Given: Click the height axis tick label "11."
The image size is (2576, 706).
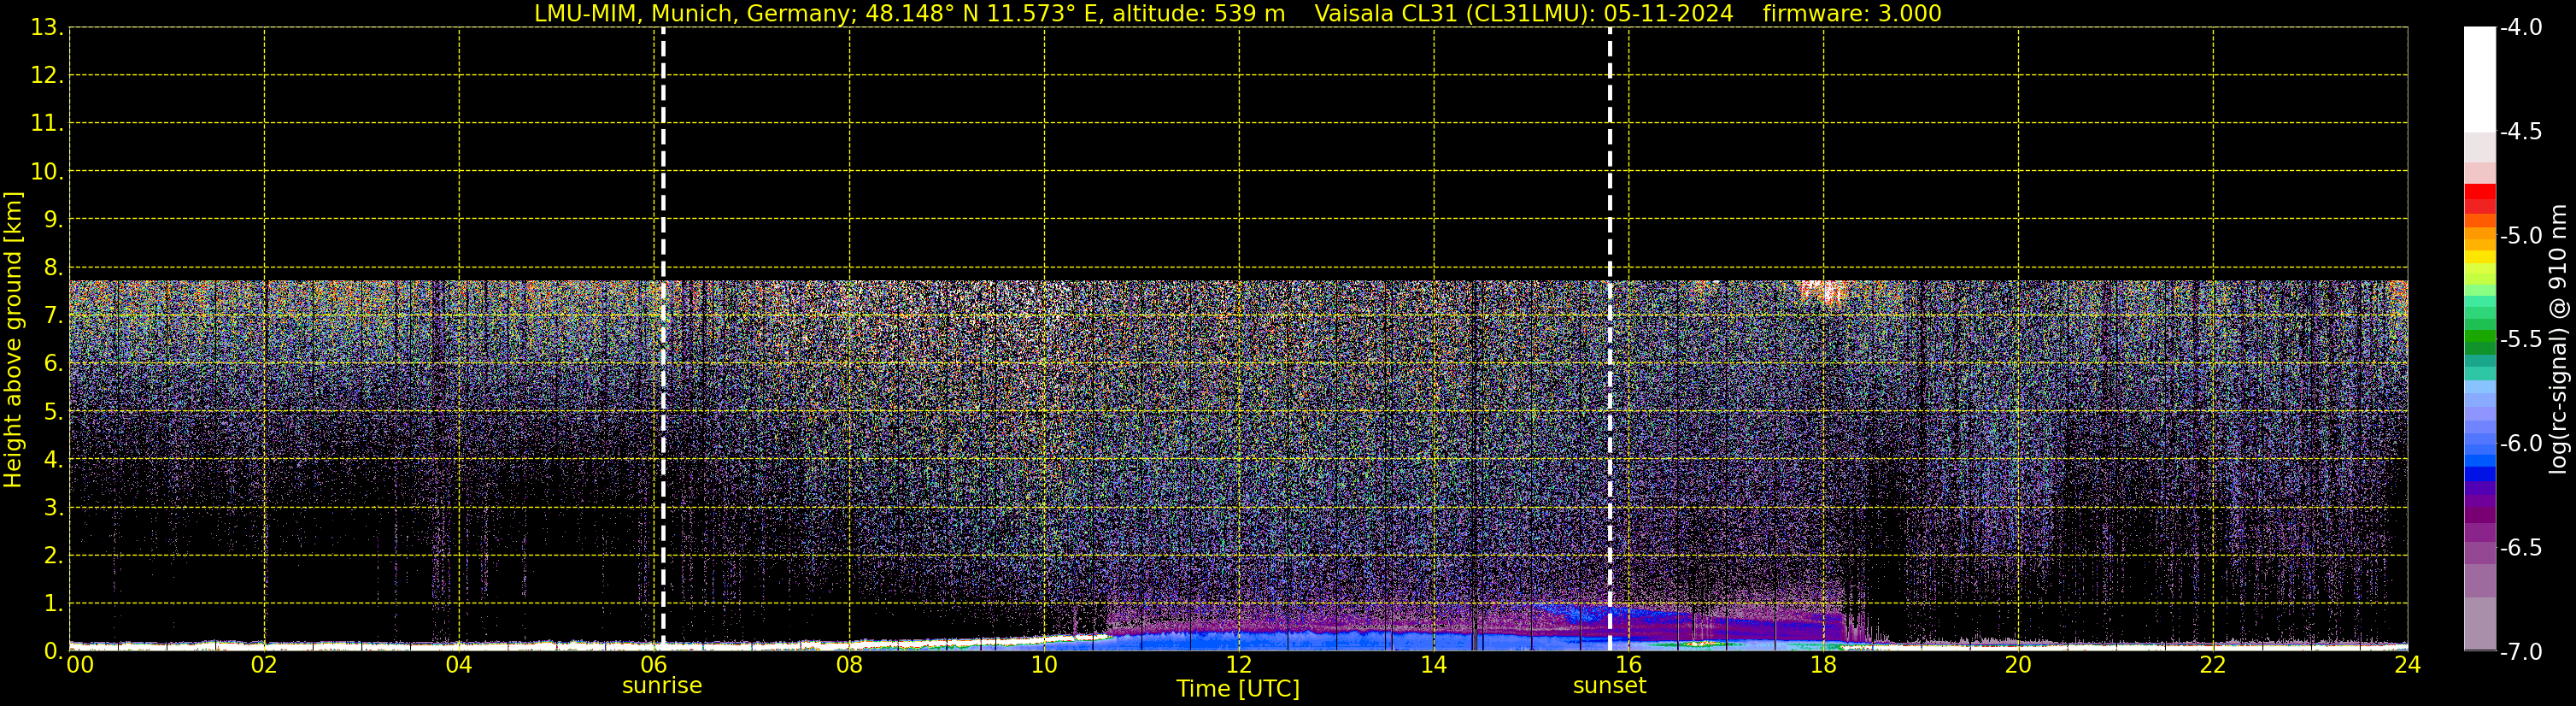Looking at the screenshot, I should point(47,123).
